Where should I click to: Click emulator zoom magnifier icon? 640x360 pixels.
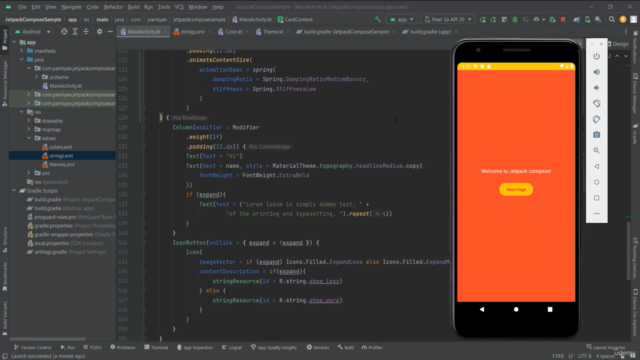(596, 151)
